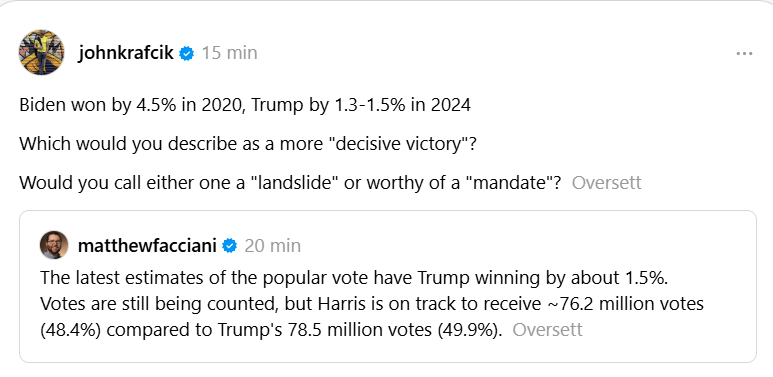Click the 20 min timestamp
The image size is (773, 377).
273,245
